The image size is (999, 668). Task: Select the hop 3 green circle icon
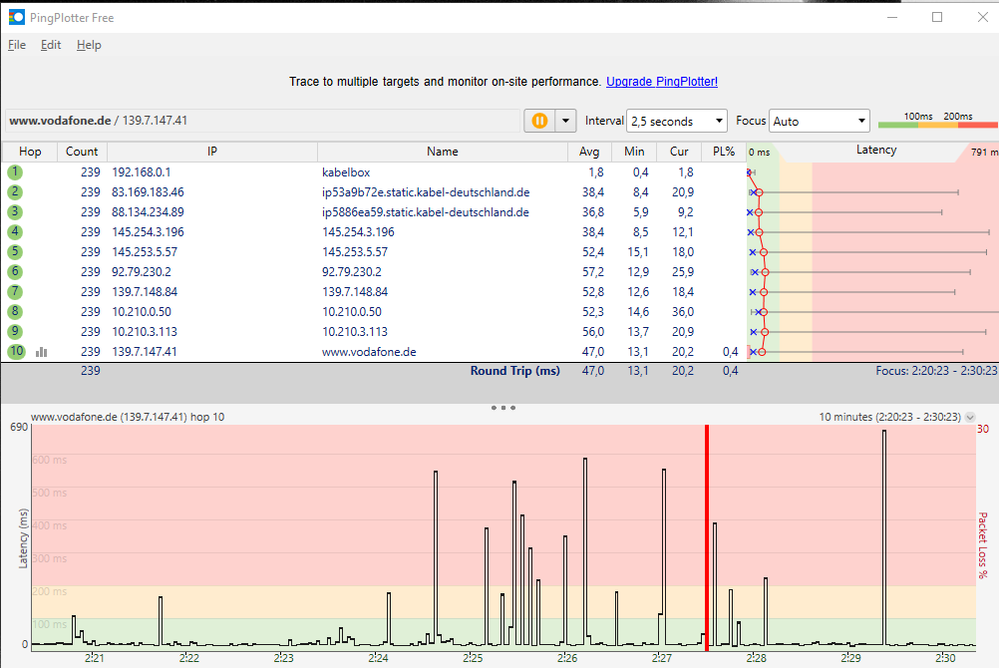pos(15,212)
